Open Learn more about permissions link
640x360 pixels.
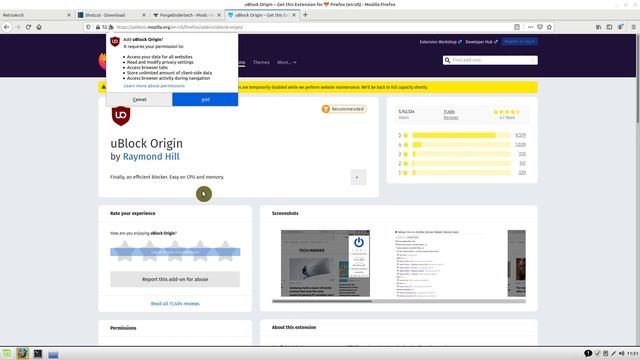tap(154, 86)
